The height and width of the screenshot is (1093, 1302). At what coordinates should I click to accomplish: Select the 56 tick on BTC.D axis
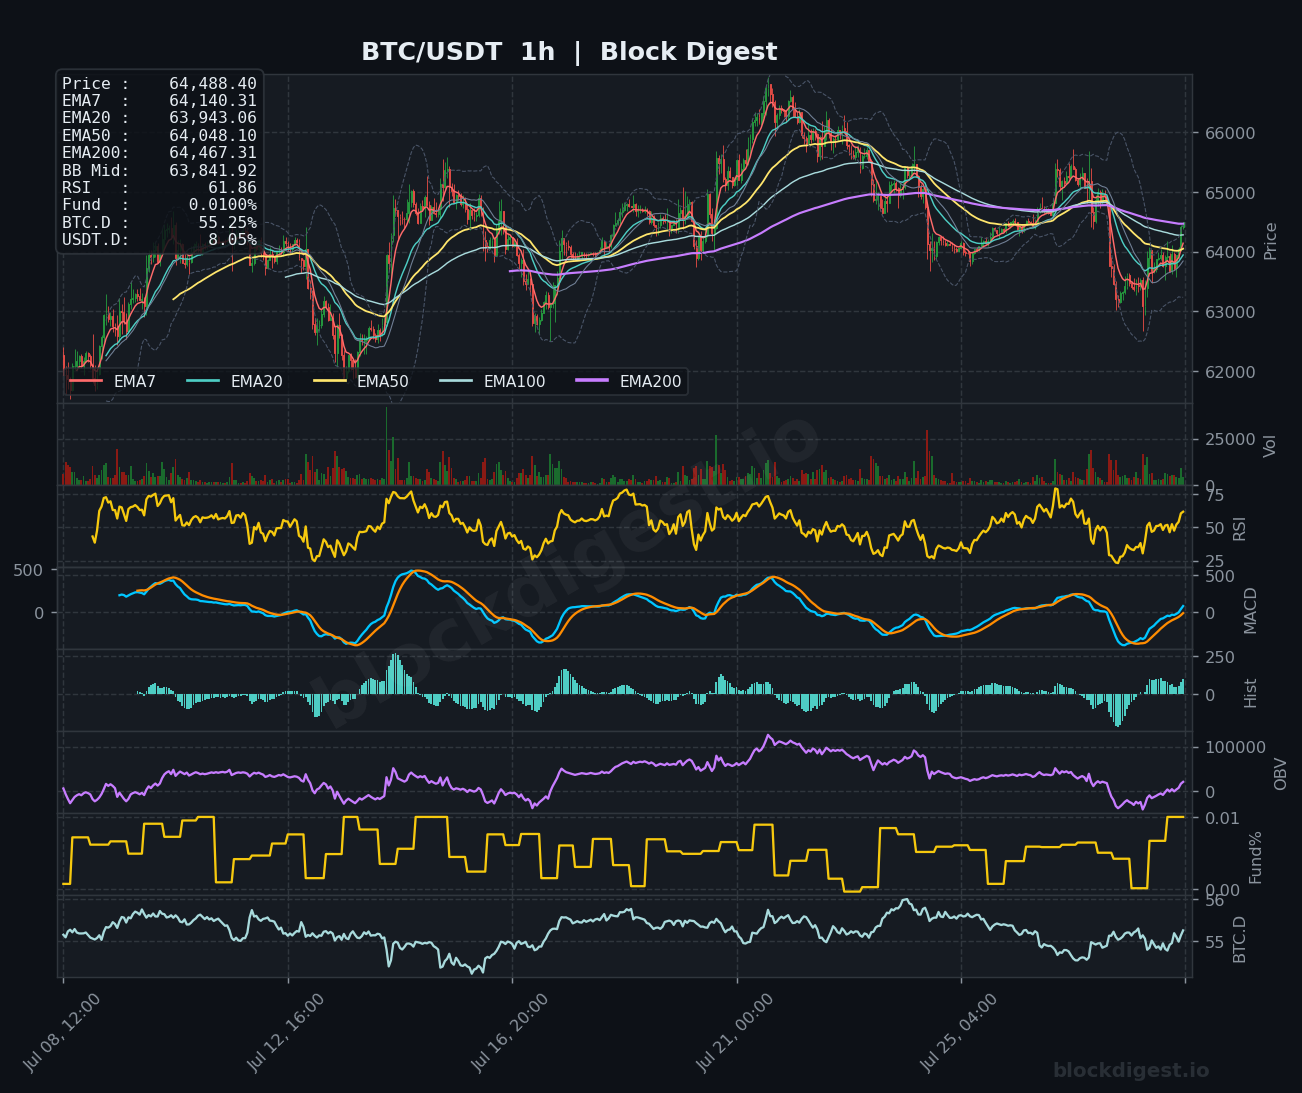coord(1214,901)
